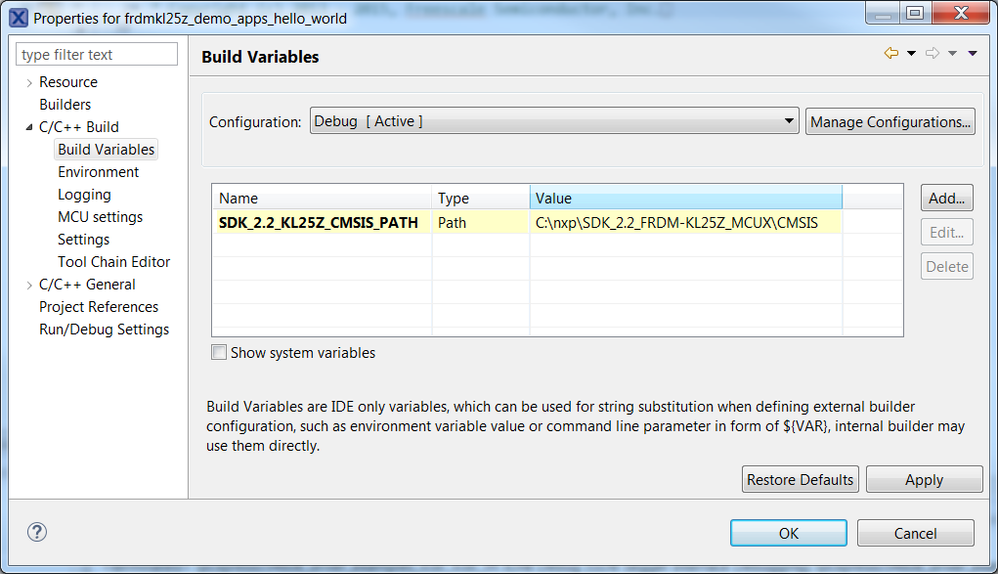Sort by the Value column header
This screenshot has width=998, height=574.
tap(686, 198)
